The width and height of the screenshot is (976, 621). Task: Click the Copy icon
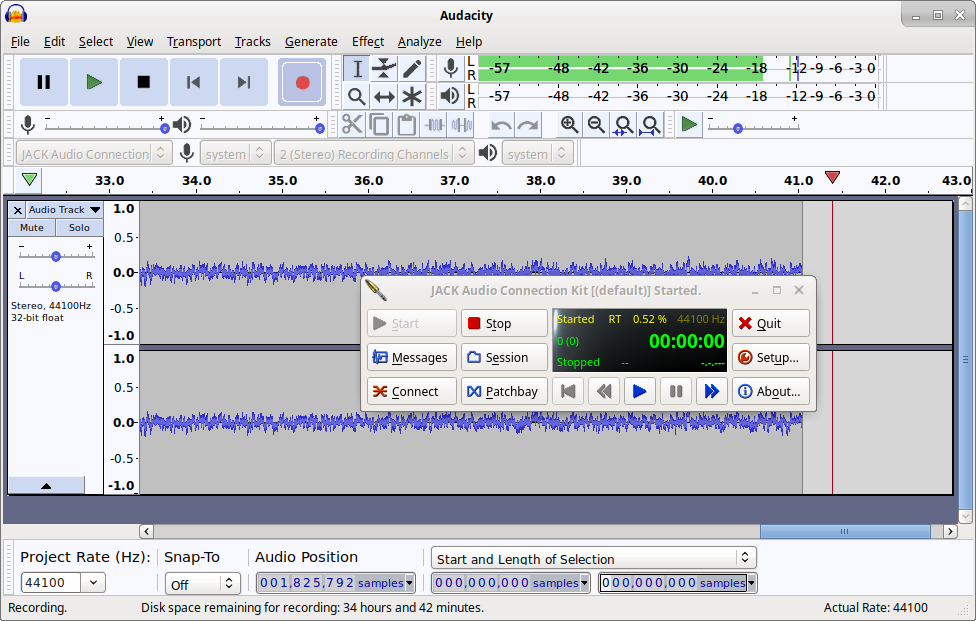pos(380,125)
